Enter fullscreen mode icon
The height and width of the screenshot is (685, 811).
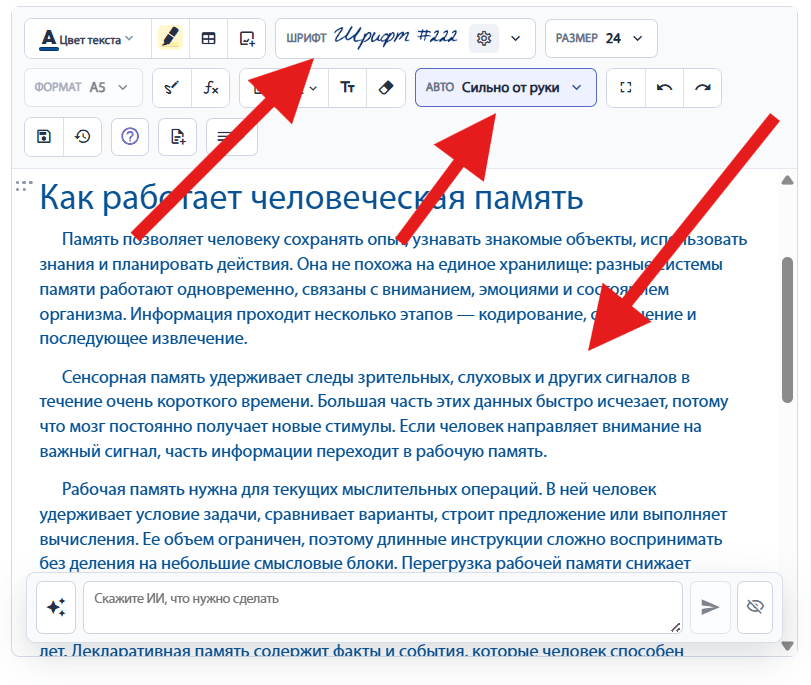tap(626, 88)
